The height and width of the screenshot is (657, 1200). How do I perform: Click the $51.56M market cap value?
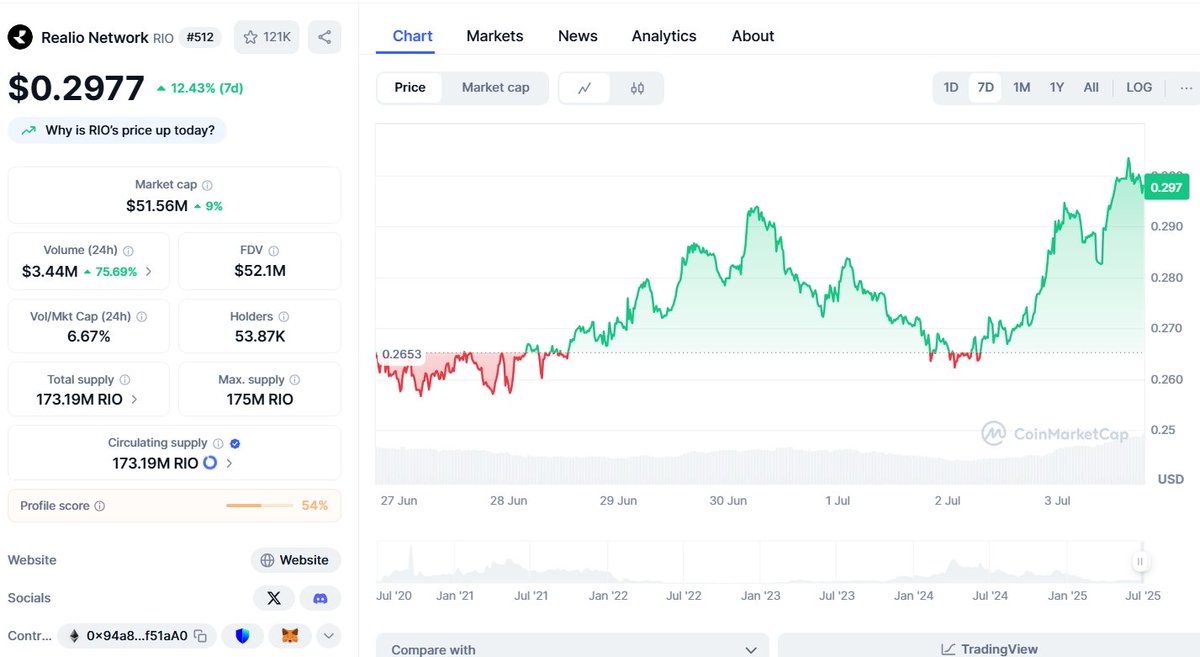[157, 206]
